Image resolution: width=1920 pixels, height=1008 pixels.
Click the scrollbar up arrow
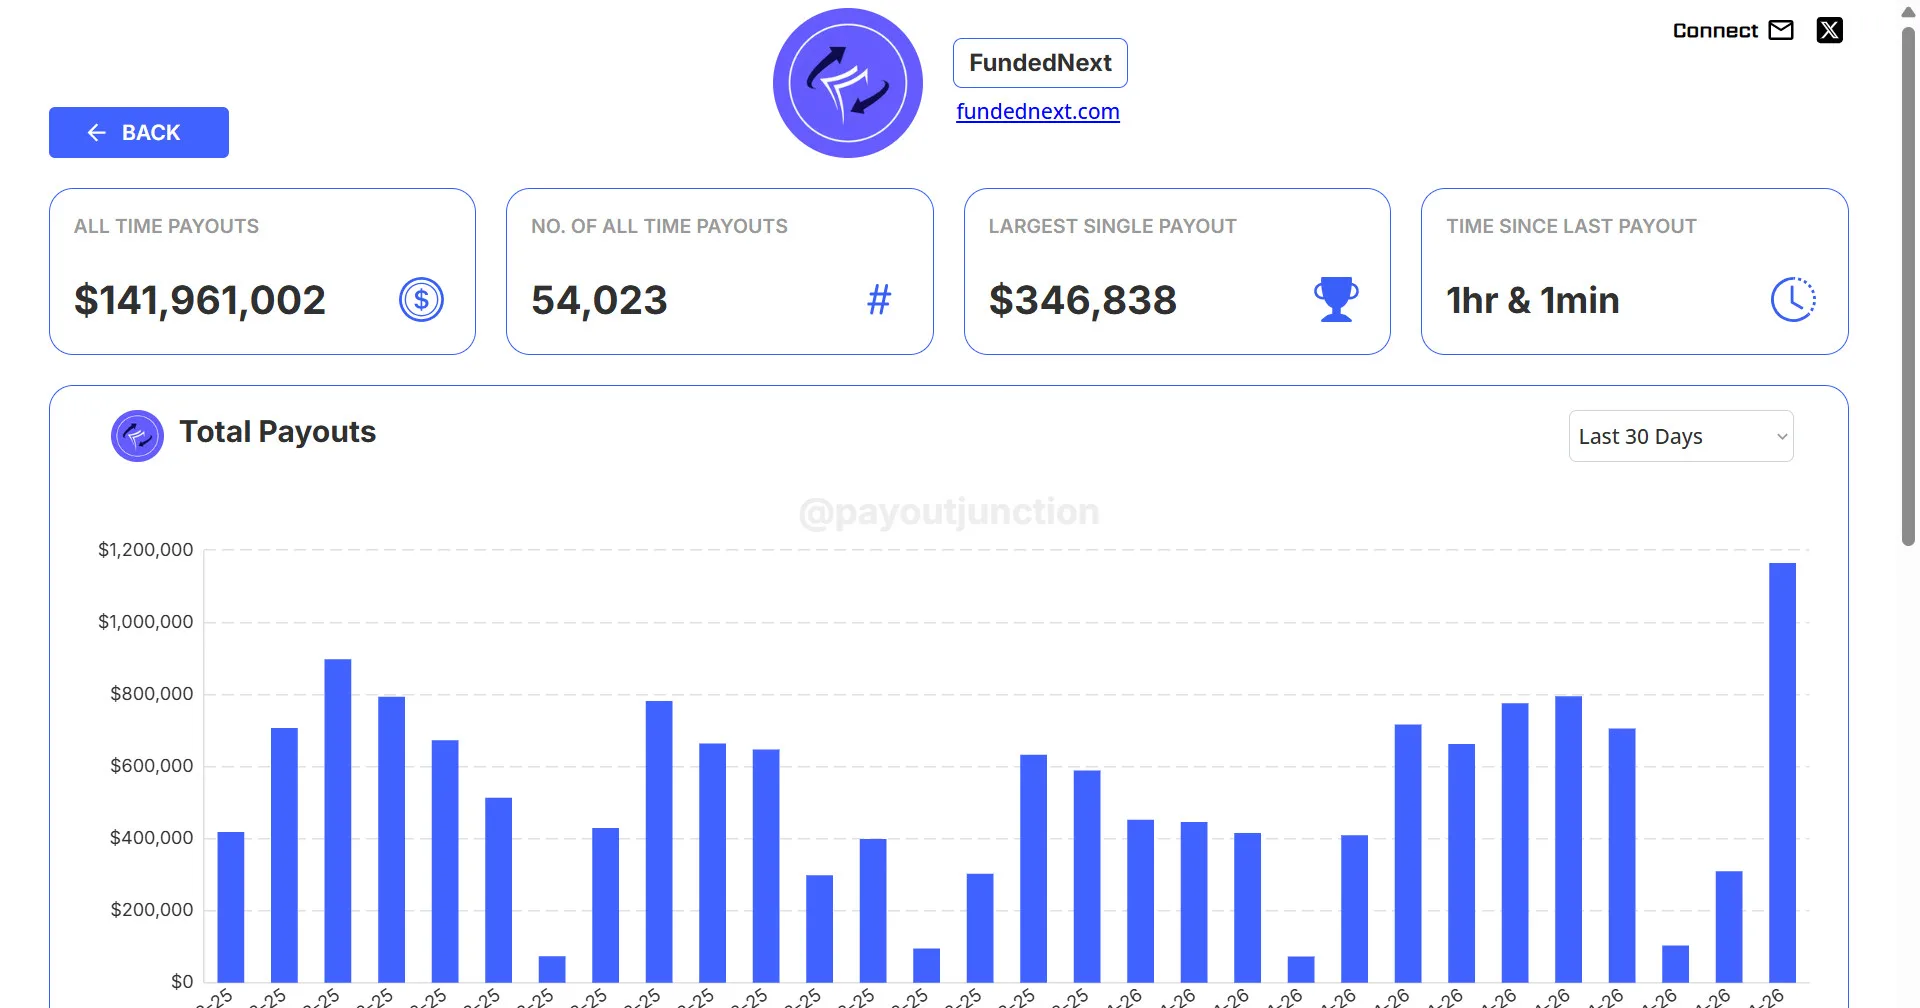pos(1908,12)
